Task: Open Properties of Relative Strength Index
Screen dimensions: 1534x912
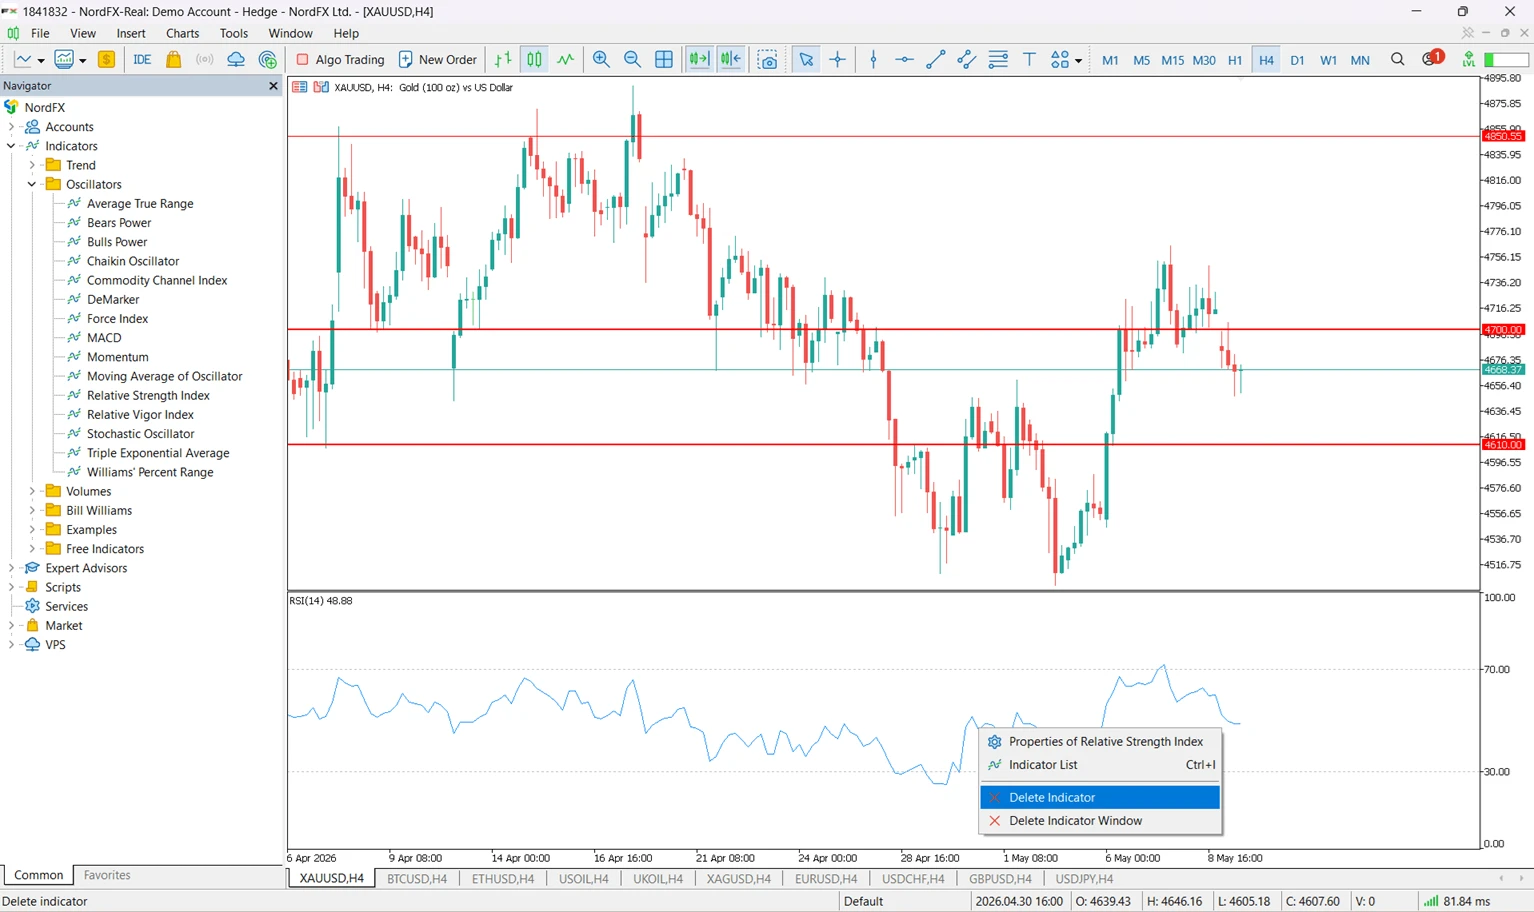Action: (x=1100, y=742)
